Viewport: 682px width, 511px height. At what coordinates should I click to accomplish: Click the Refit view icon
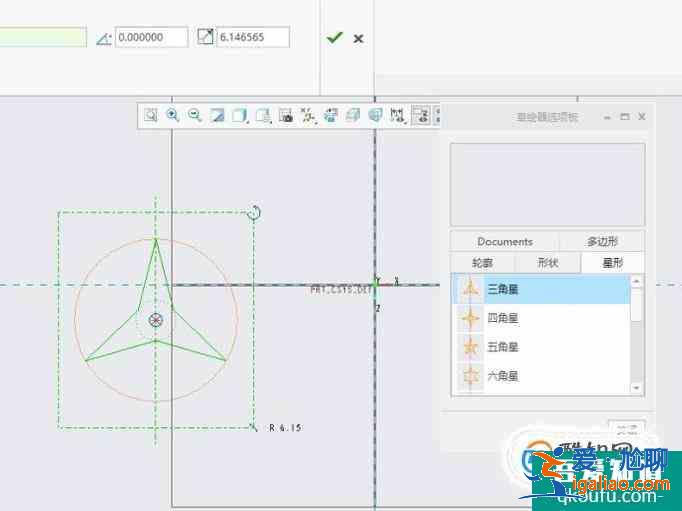pyautogui.click(x=150, y=115)
